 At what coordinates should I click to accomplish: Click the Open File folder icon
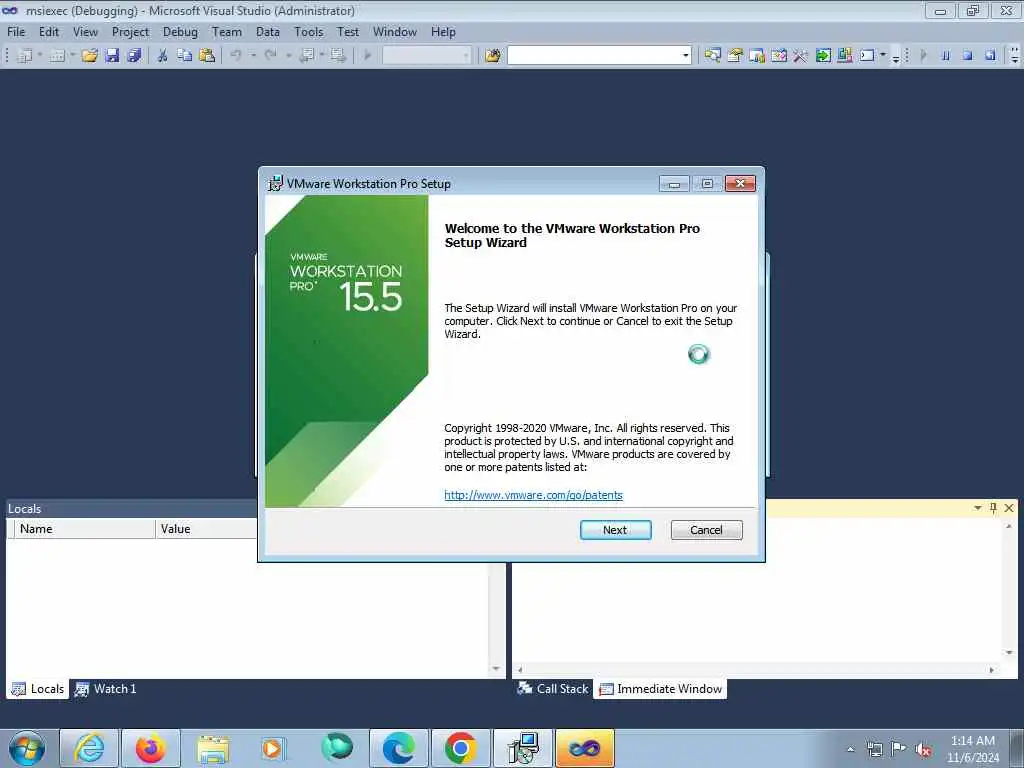(x=89, y=56)
